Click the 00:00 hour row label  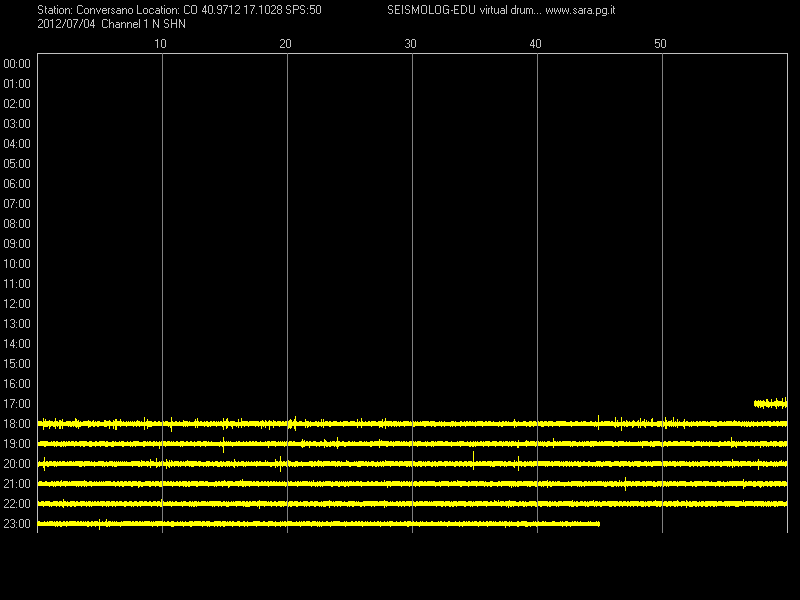coord(17,64)
